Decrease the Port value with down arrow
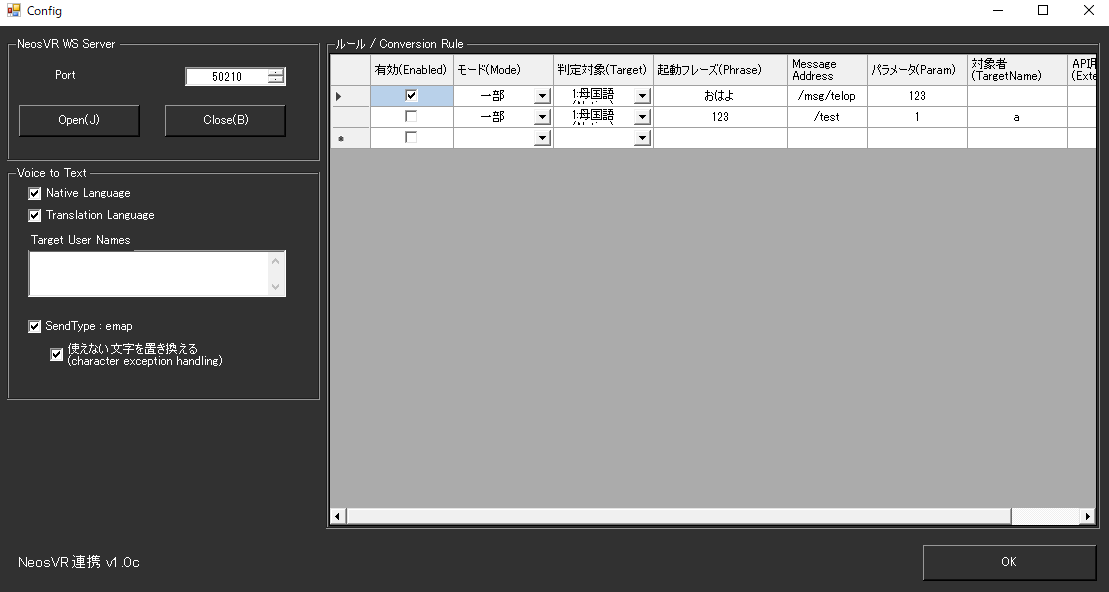This screenshot has width=1109, height=592. 276,80
